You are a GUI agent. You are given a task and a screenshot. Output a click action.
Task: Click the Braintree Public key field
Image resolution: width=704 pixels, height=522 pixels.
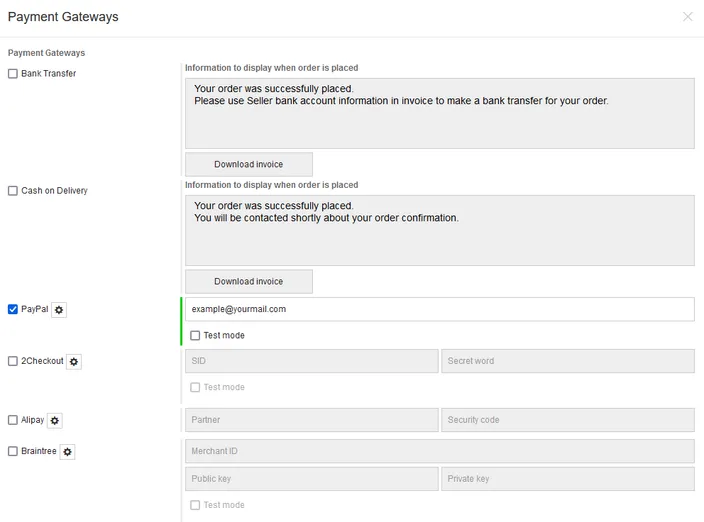(x=312, y=479)
